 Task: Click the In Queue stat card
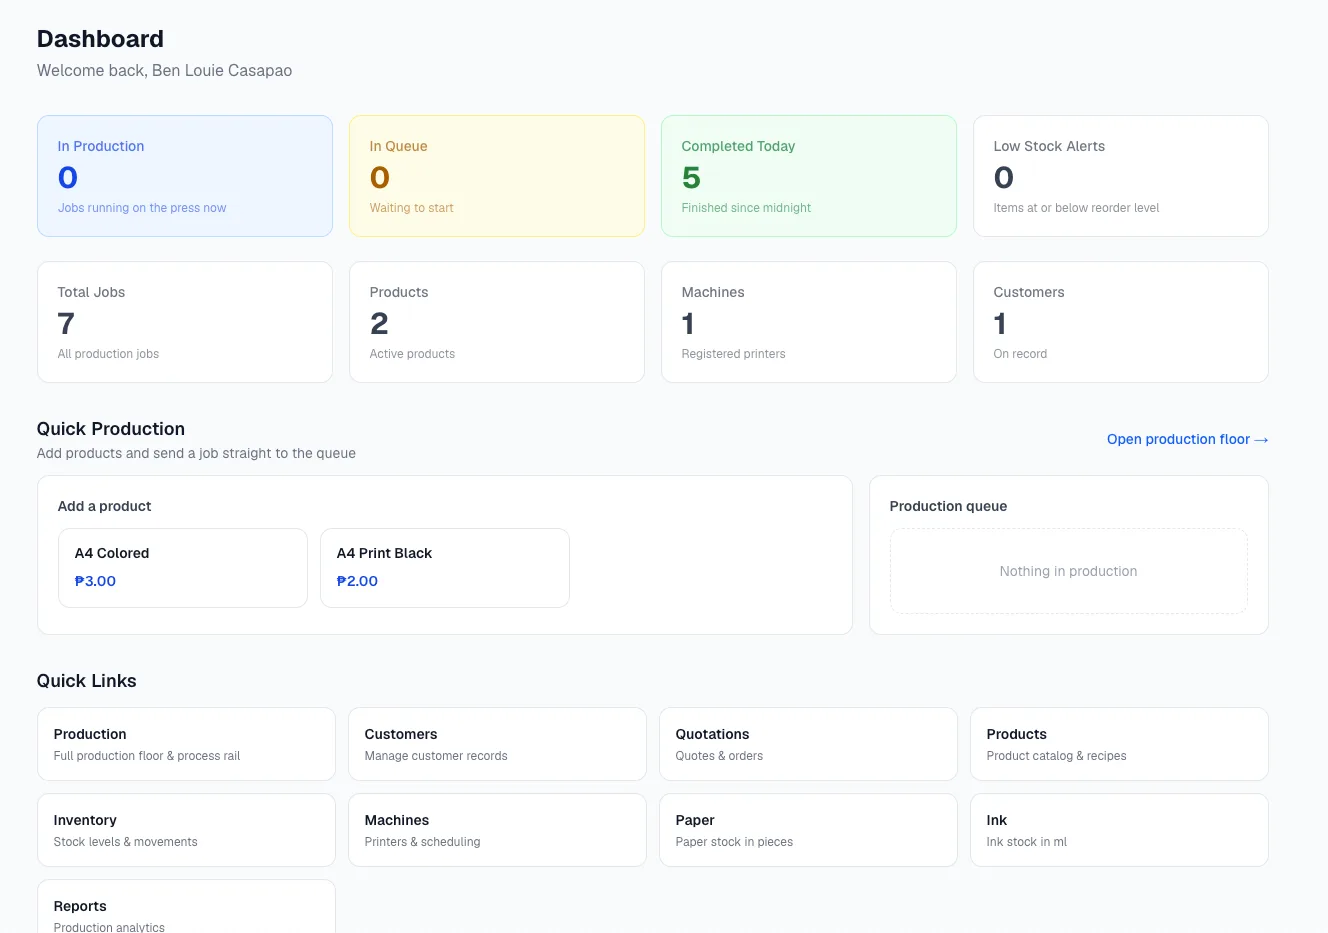pos(497,176)
